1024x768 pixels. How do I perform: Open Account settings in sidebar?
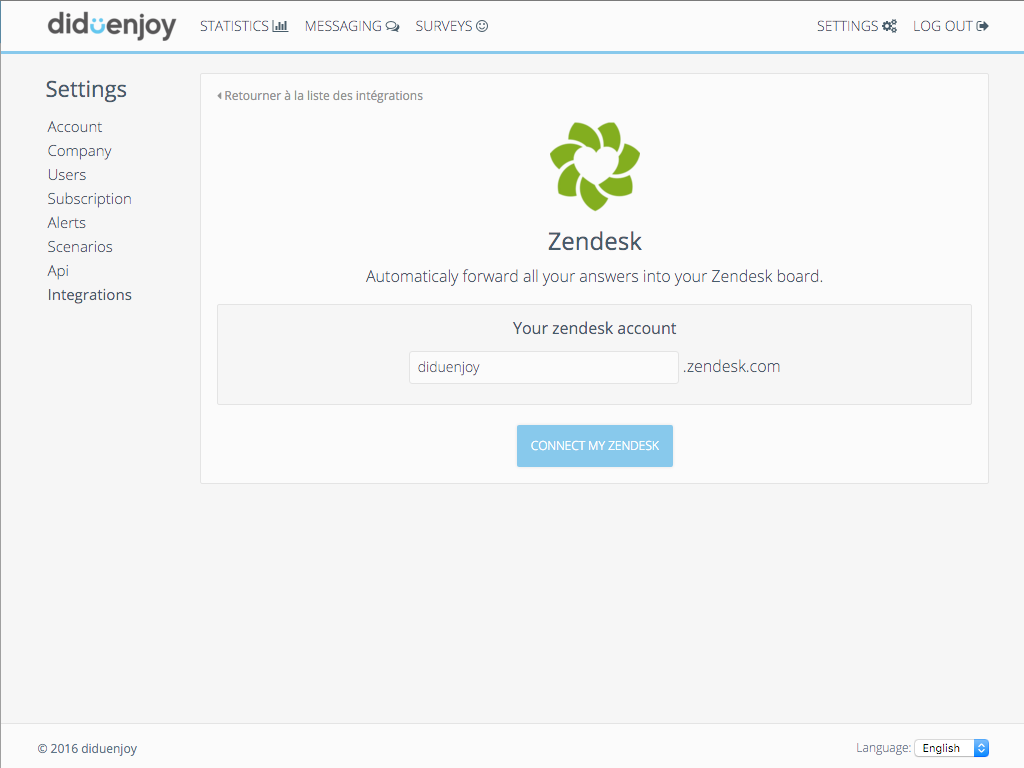pyautogui.click(x=75, y=127)
